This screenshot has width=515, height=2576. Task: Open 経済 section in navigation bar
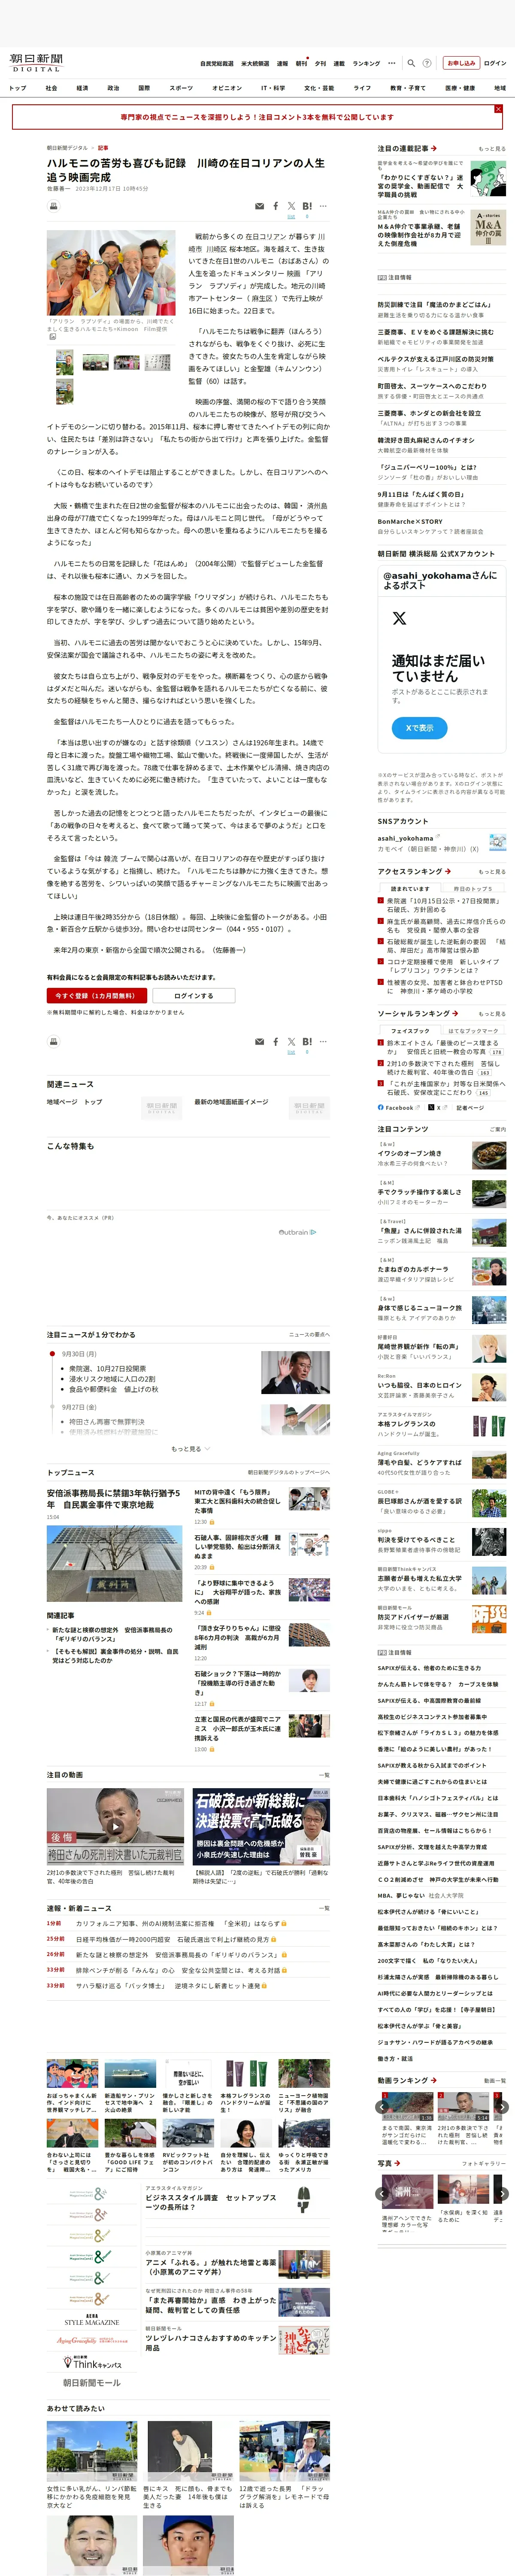pyautogui.click(x=82, y=88)
